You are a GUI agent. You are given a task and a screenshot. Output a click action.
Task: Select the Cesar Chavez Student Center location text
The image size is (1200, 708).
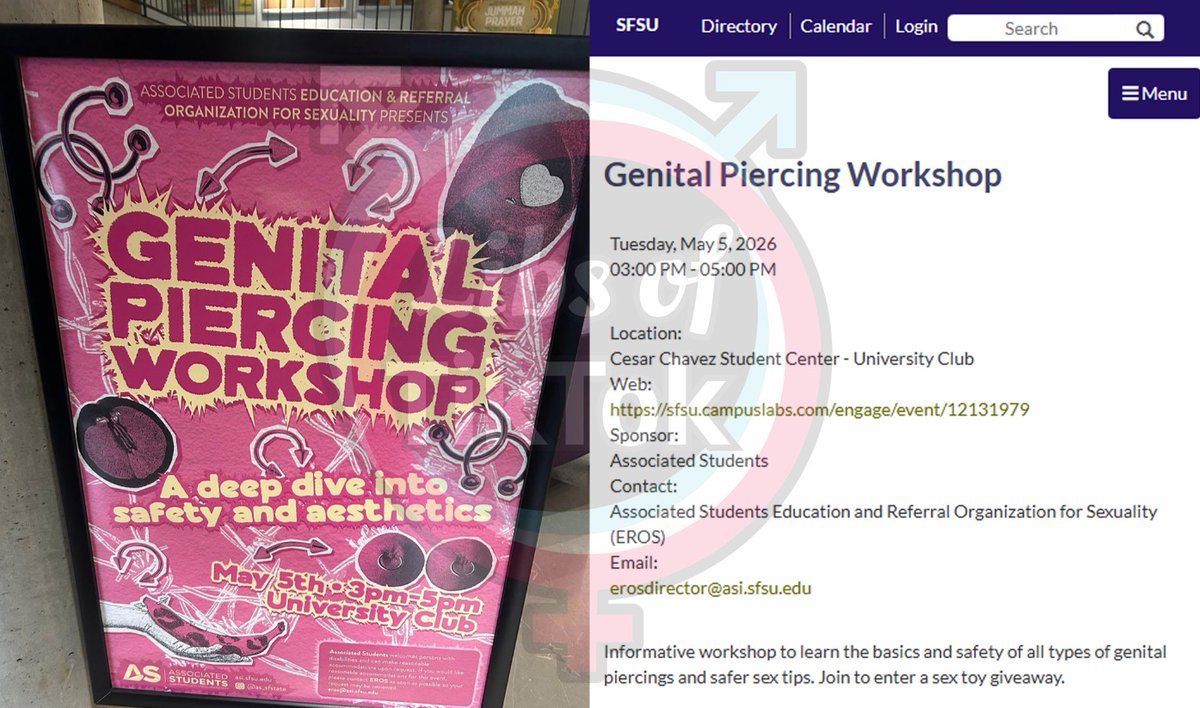point(792,358)
